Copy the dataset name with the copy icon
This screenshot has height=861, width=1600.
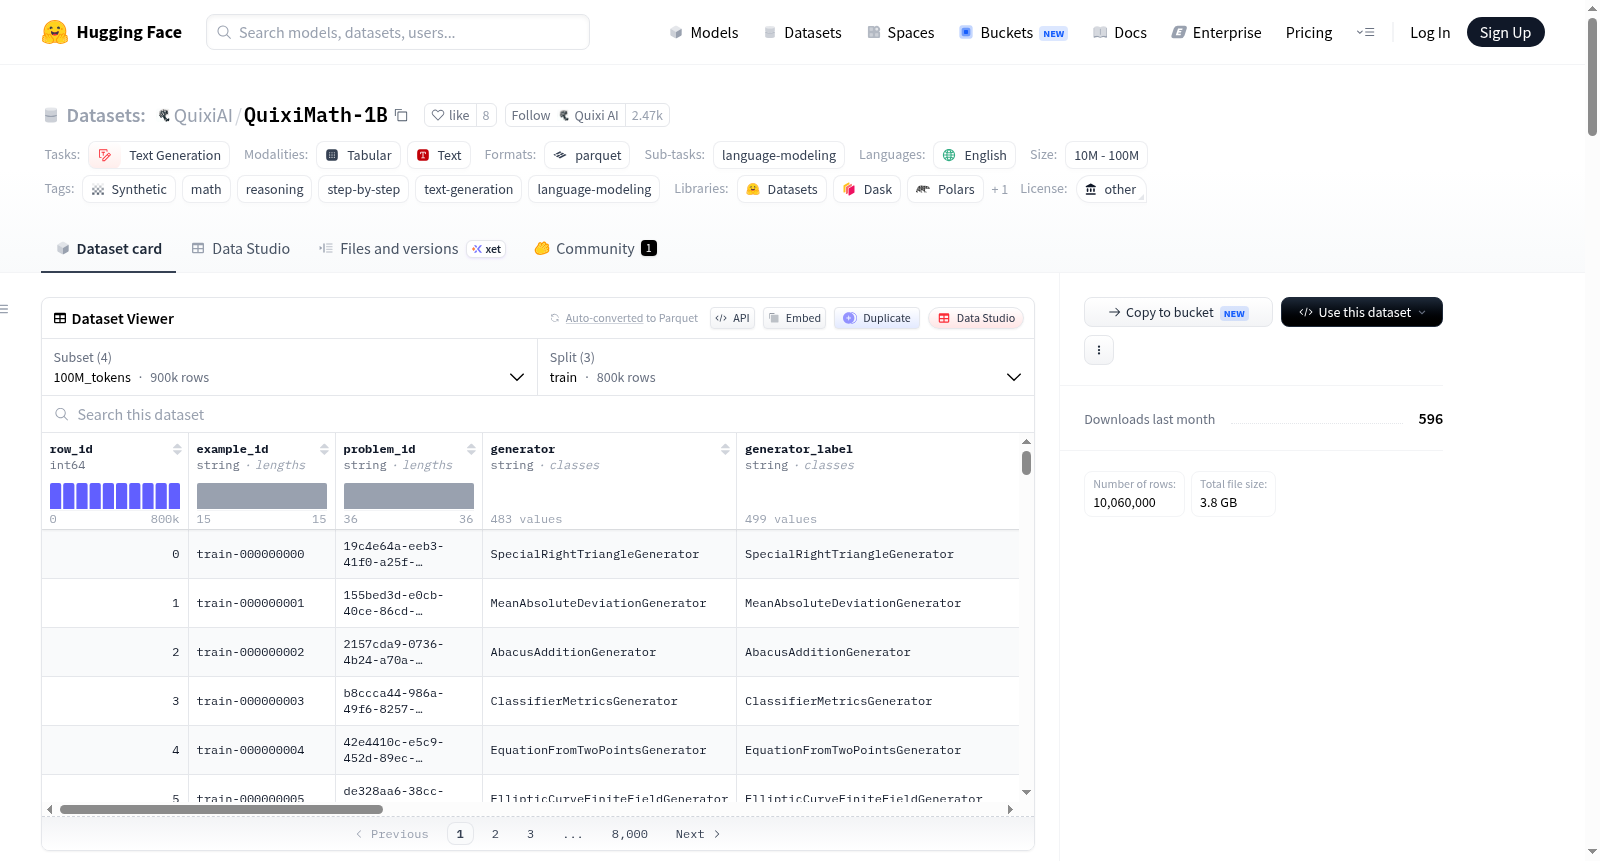point(401,115)
